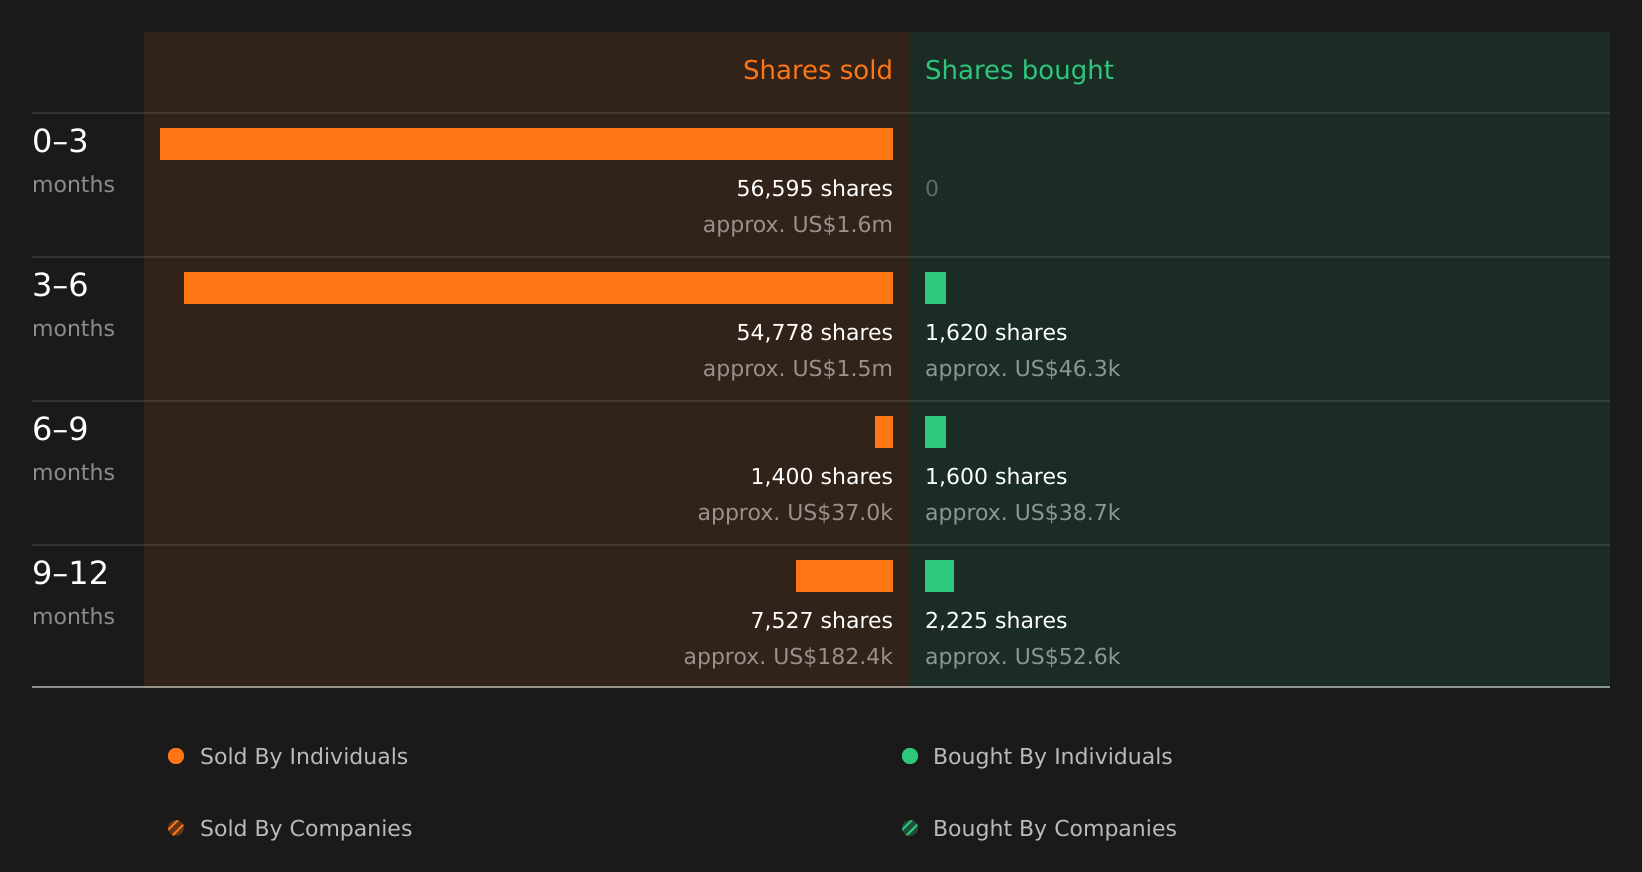
Task: Click the 7,527 shares value
Action: point(822,620)
